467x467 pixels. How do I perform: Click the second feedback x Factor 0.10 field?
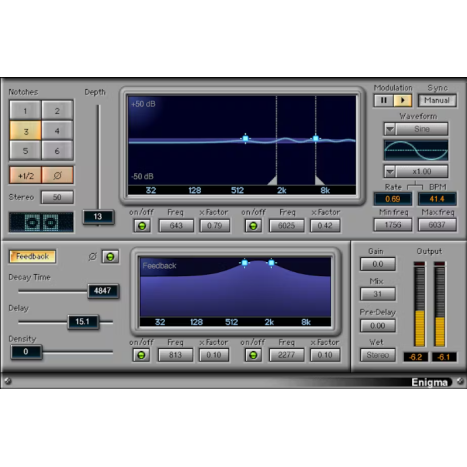point(325,355)
